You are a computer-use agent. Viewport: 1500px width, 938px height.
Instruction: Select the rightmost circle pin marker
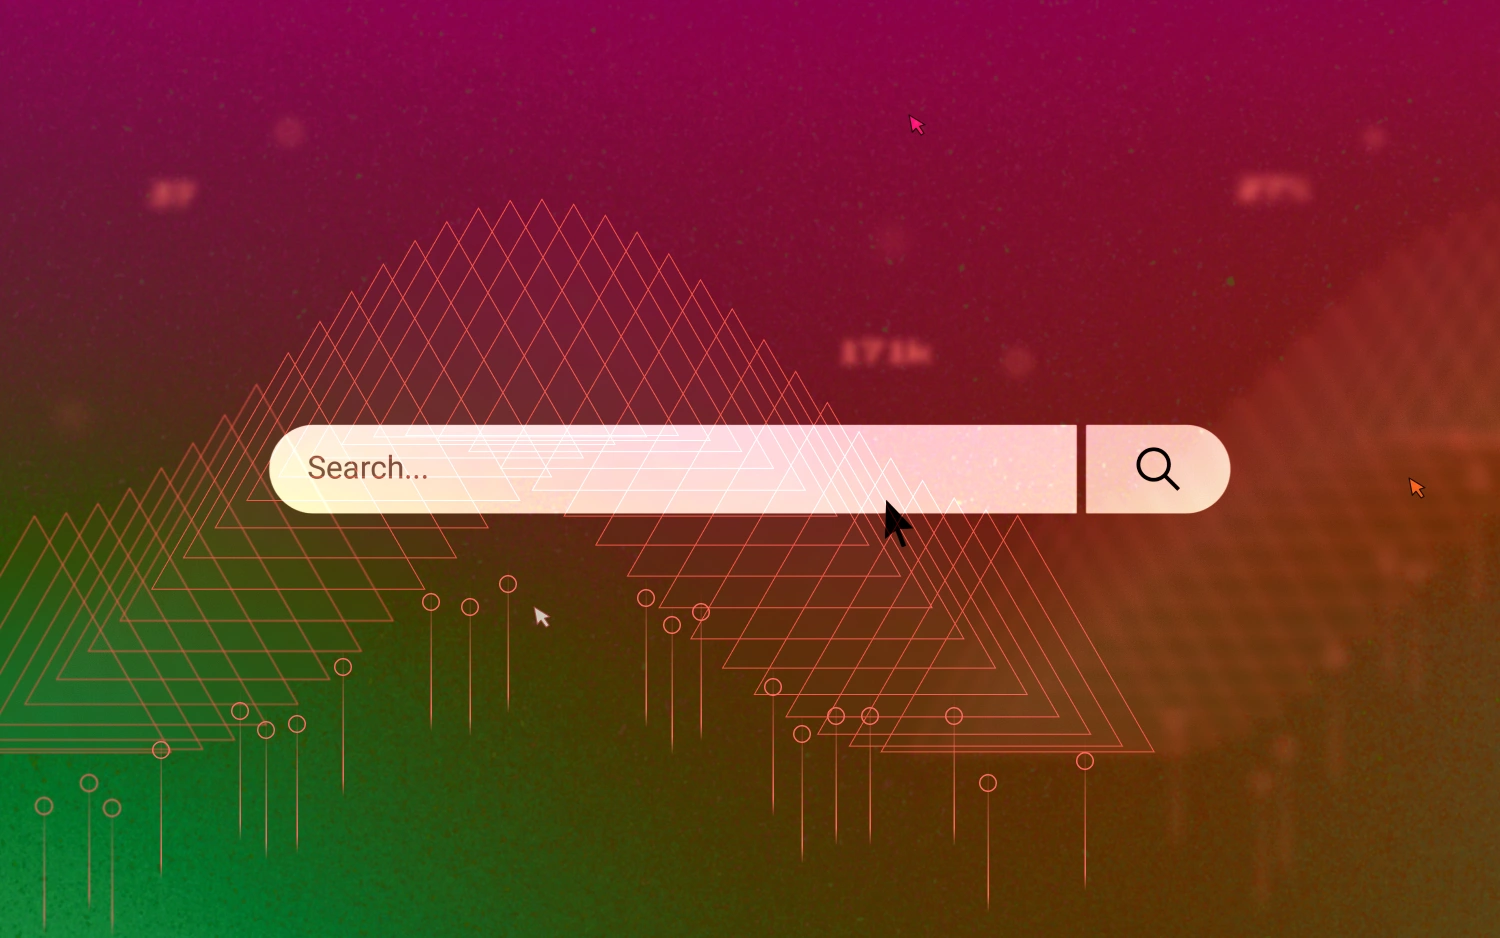click(1085, 761)
